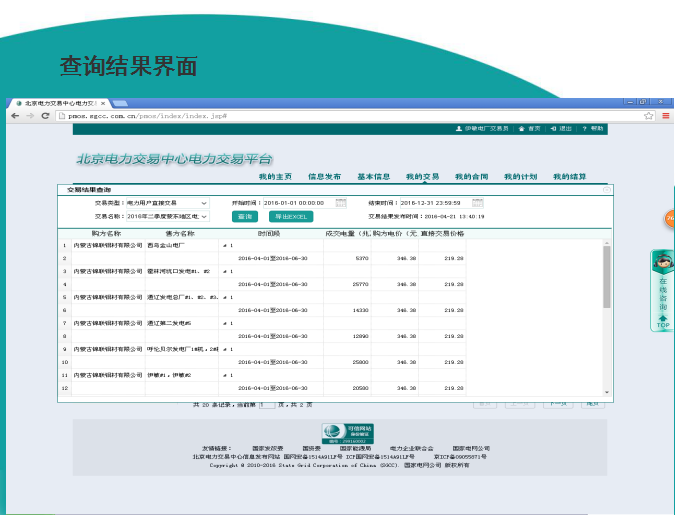
Task: Click the 退出 logout link
Action: point(563,129)
